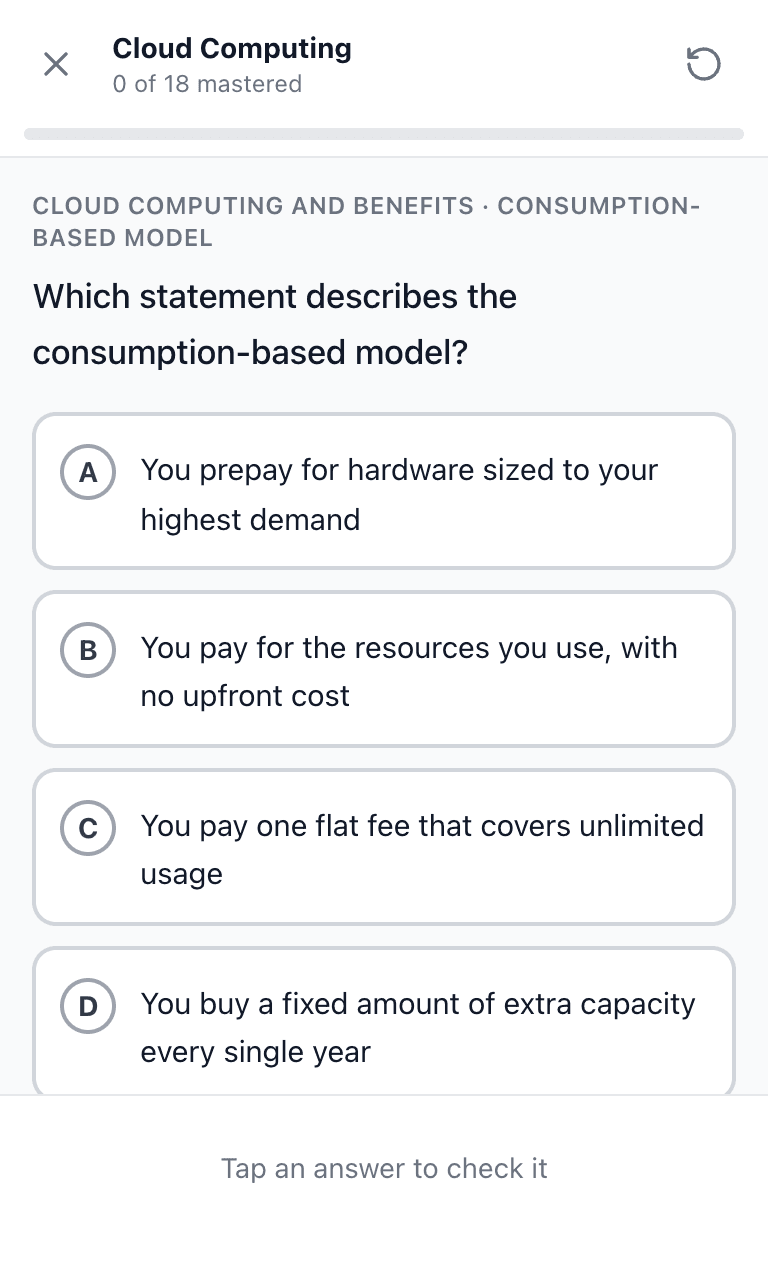
Task: Click the 'every single year' line in answer D
Action: coord(255,1052)
